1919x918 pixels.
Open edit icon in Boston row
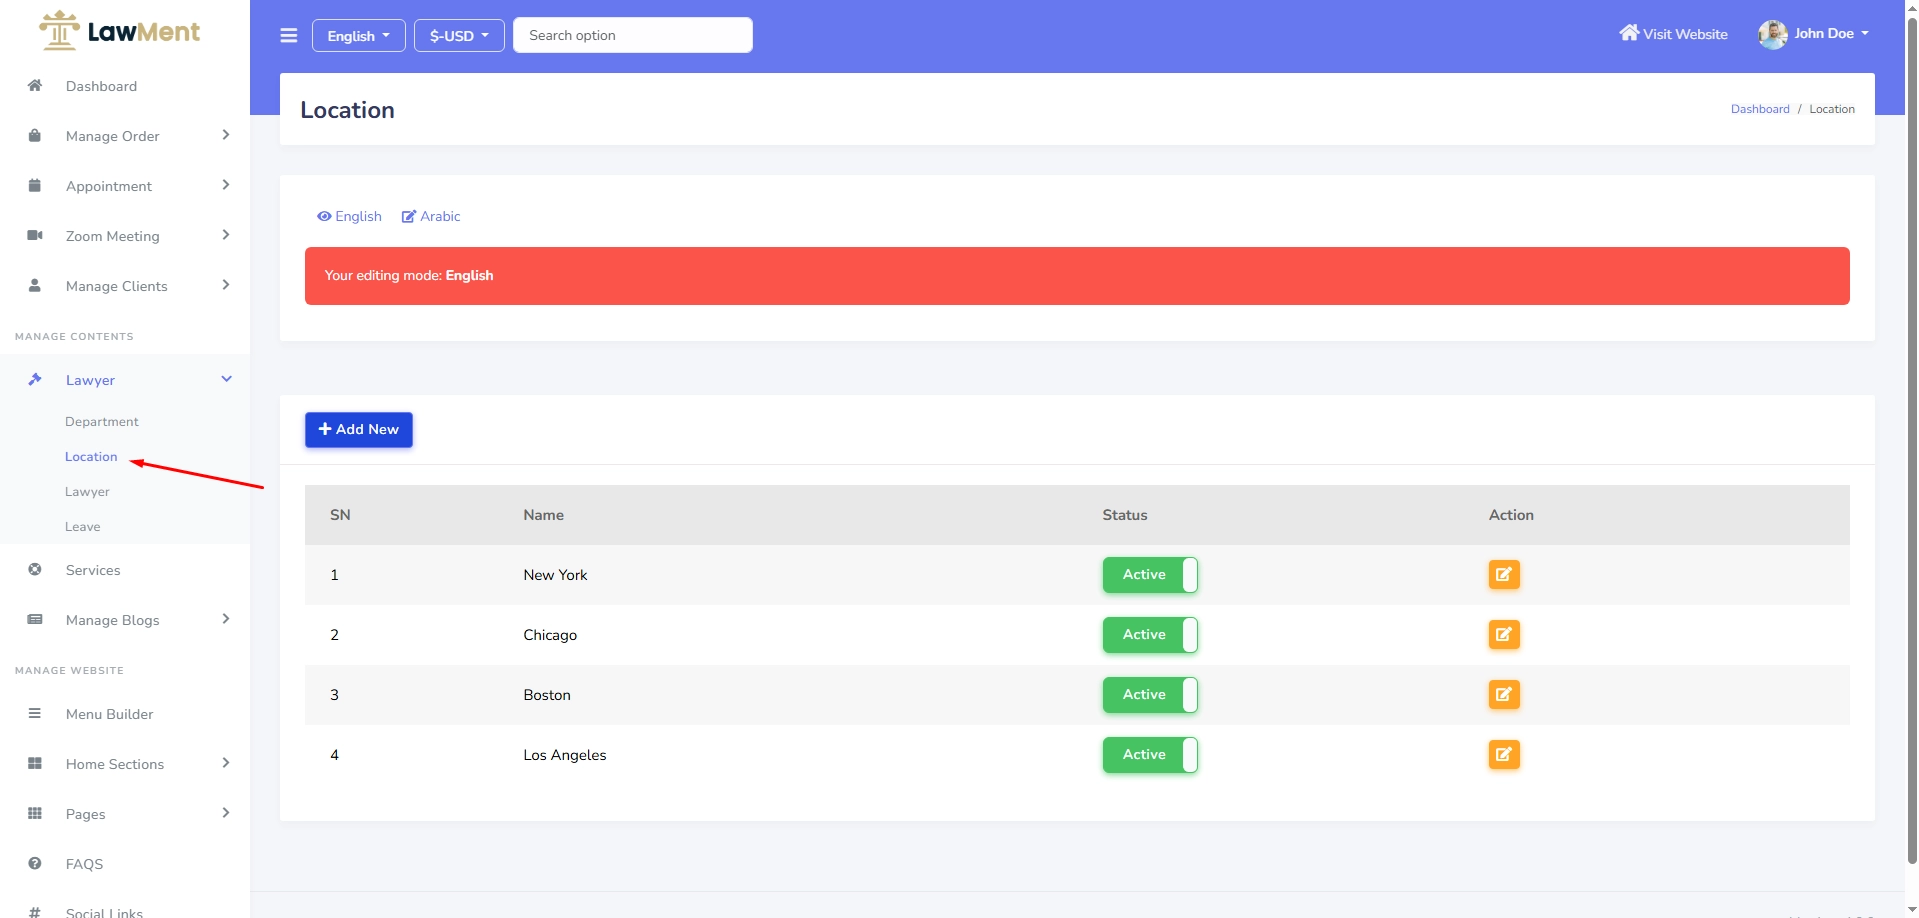pos(1503,695)
